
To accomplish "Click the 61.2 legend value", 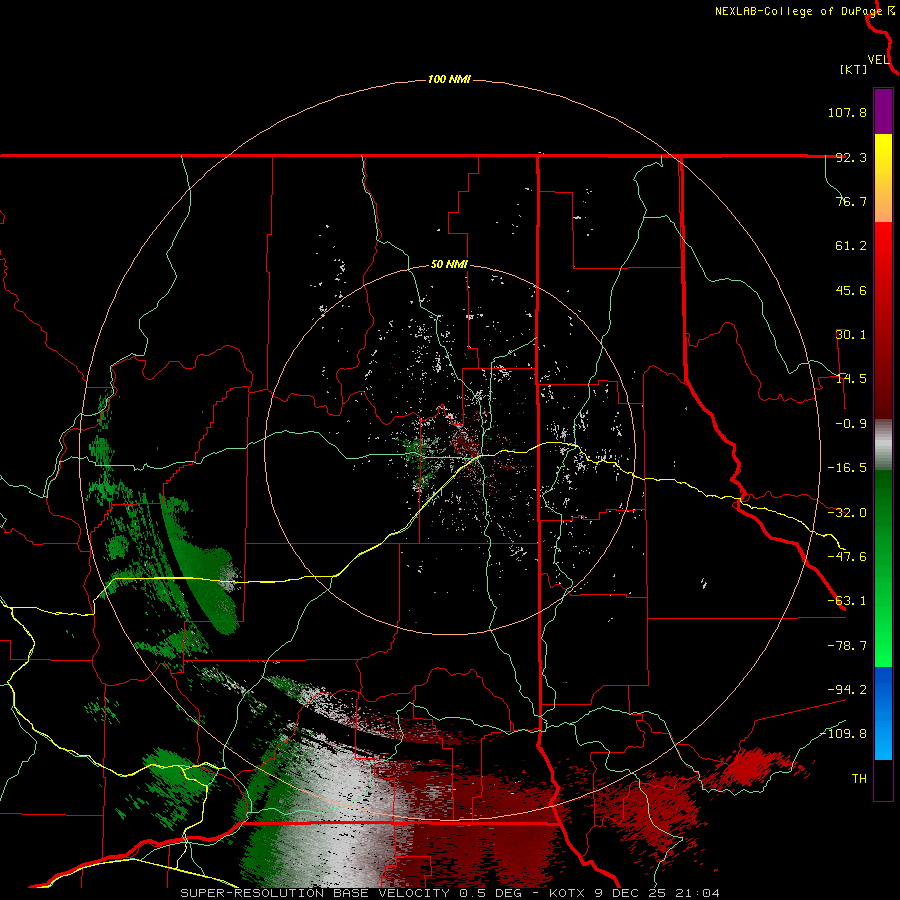I will click(x=851, y=246).
